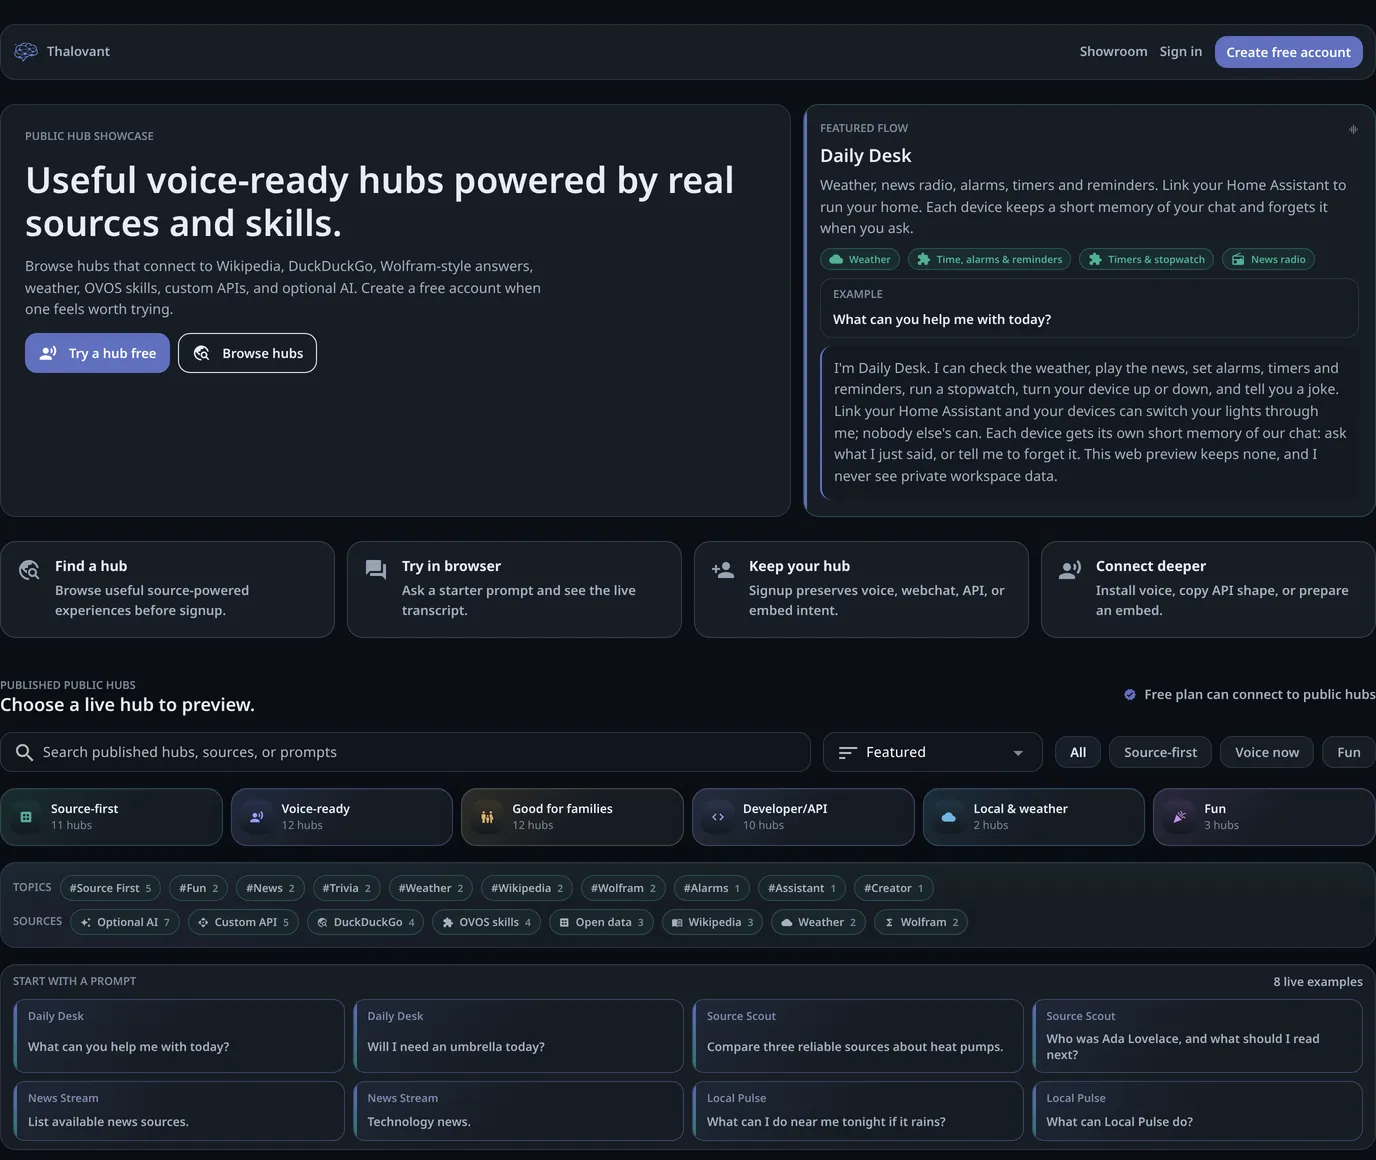
Task: Click the Developer/API code icon
Action: (718, 817)
